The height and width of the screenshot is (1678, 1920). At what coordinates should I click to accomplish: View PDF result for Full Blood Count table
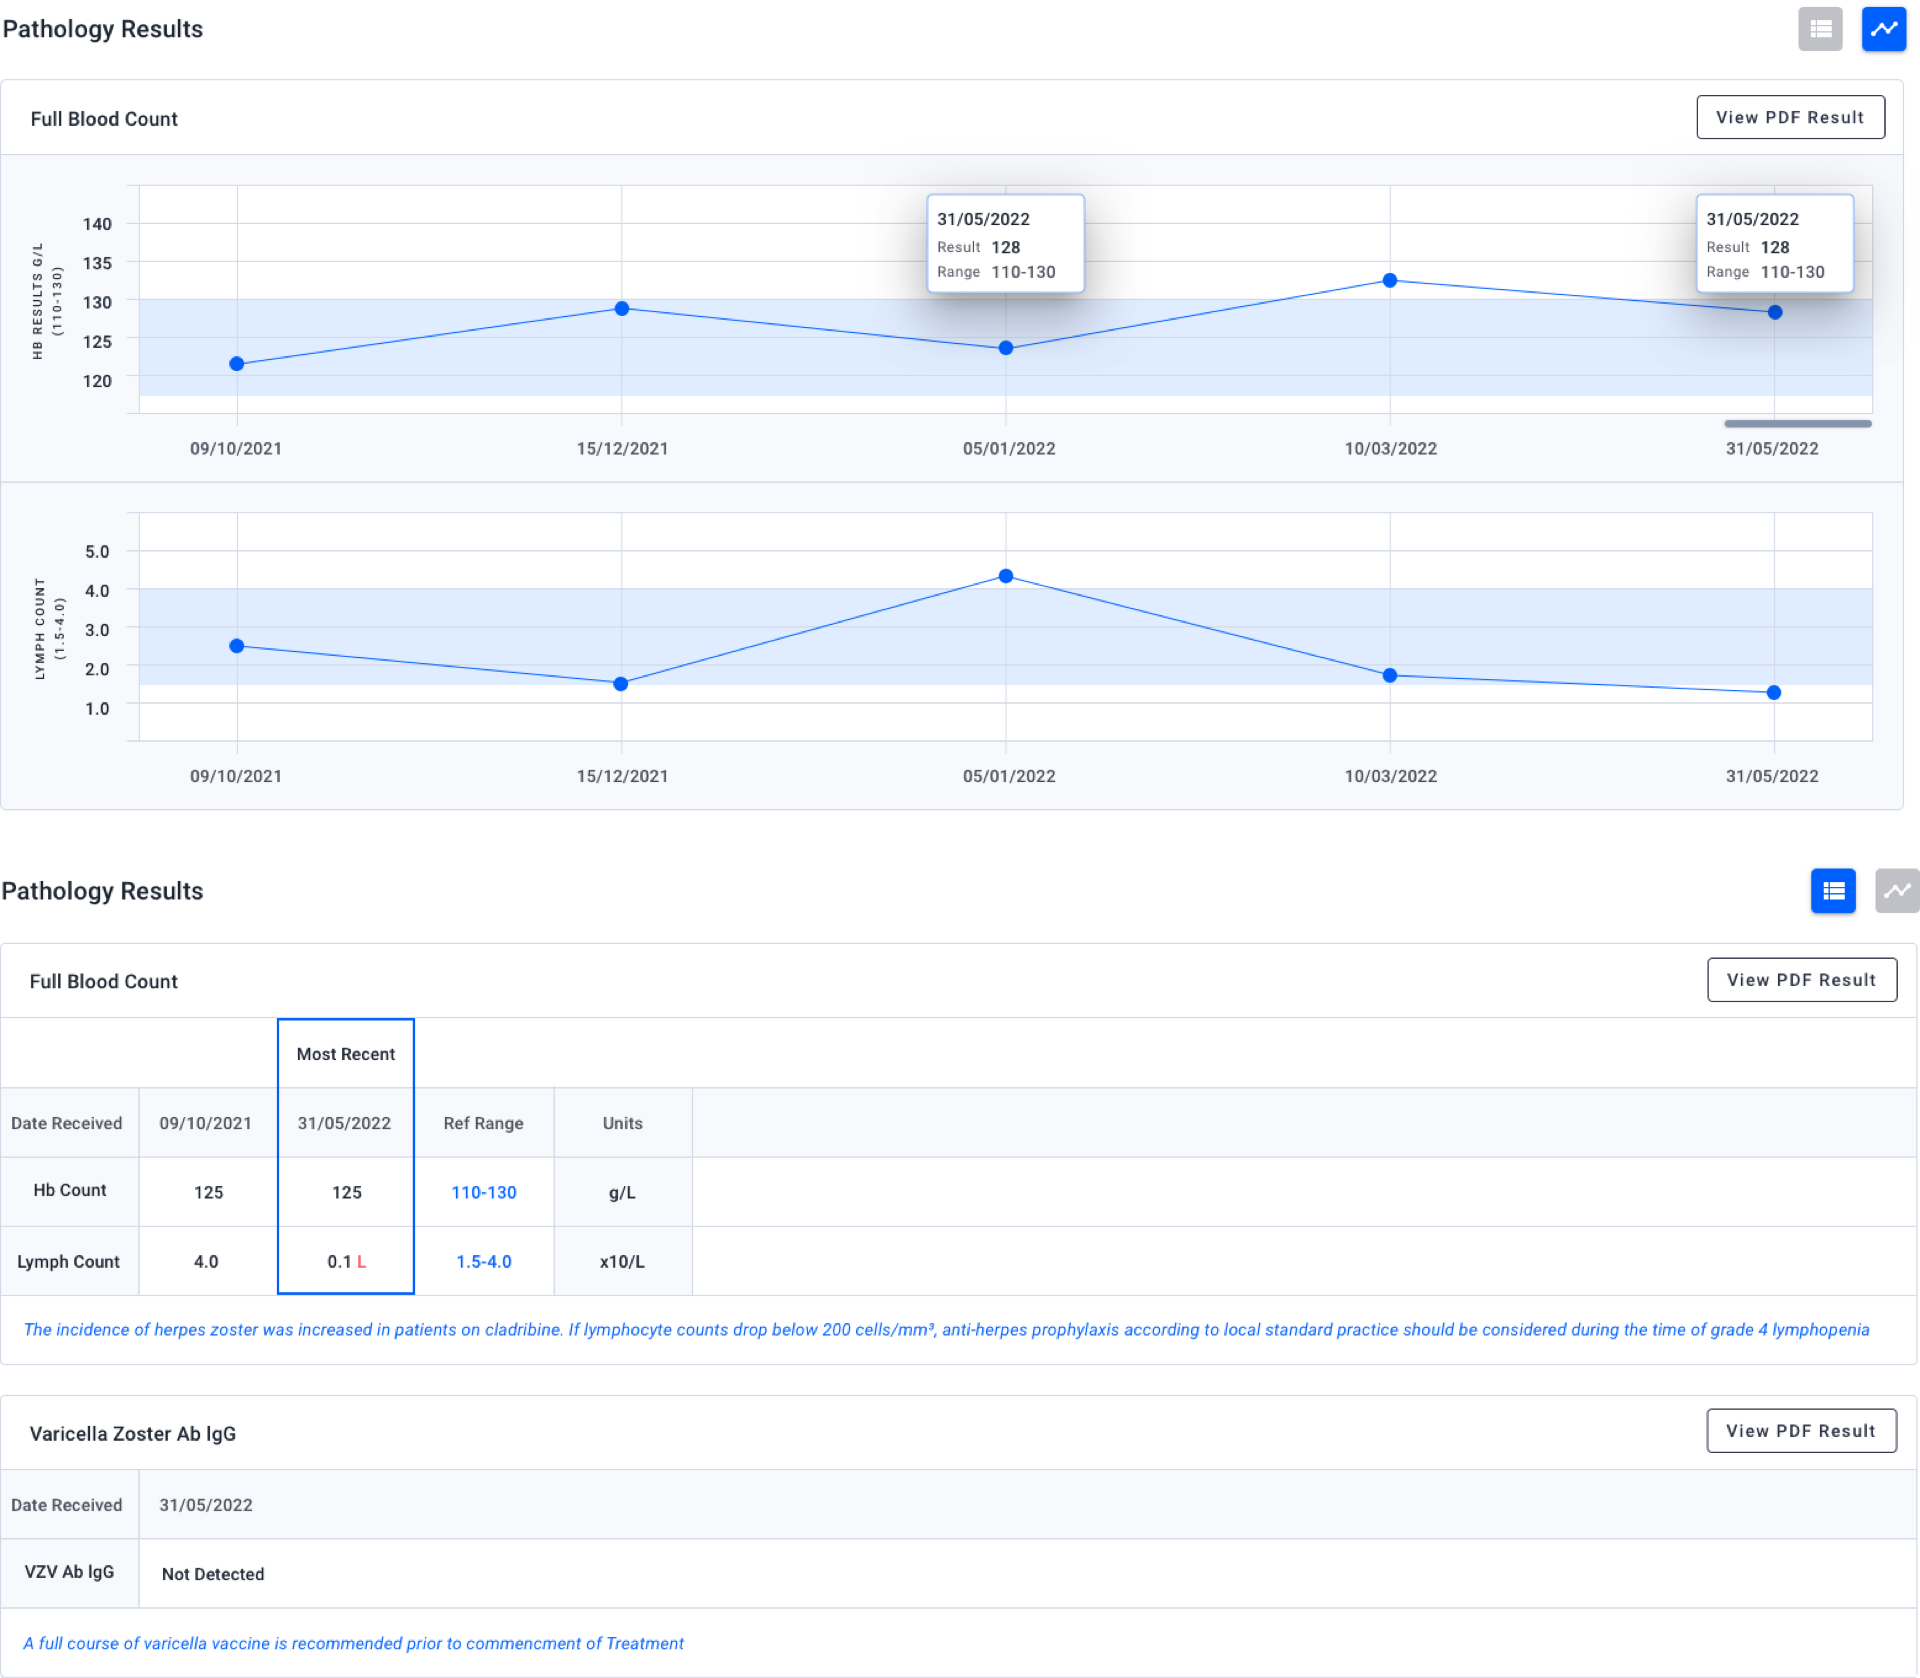pyautogui.click(x=1801, y=980)
